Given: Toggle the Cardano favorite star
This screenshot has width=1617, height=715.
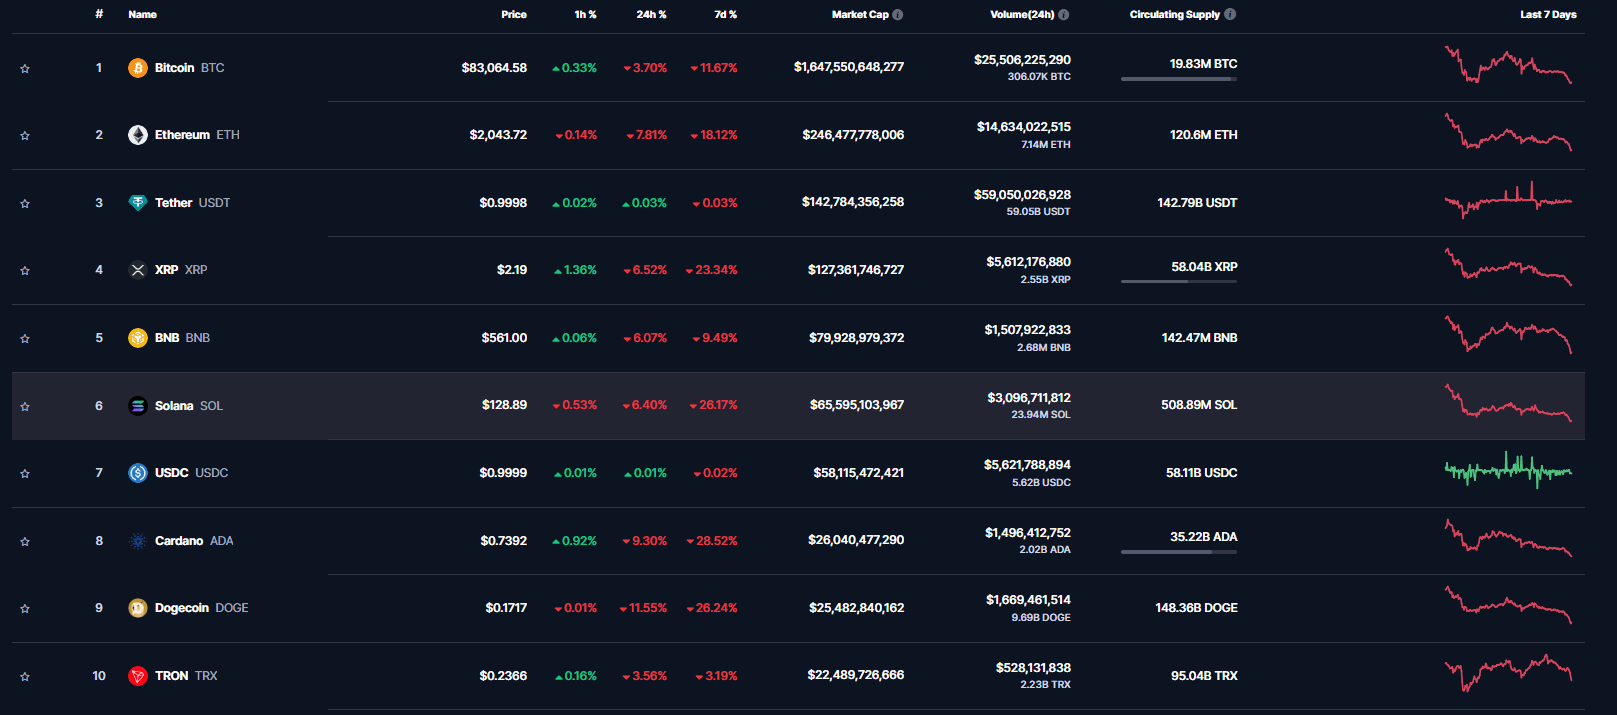Looking at the screenshot, I should [25, 542].
